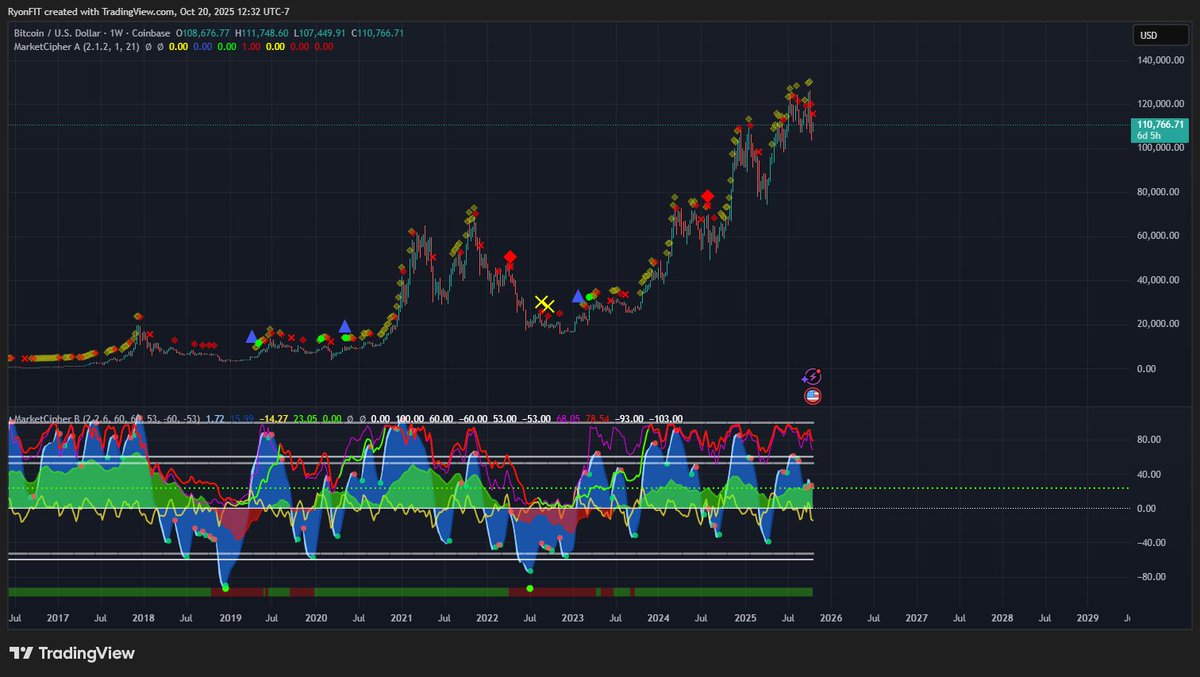Click the green dot at the 2019 oscillator bottom
1200x677 pixels.
(225, 587)
